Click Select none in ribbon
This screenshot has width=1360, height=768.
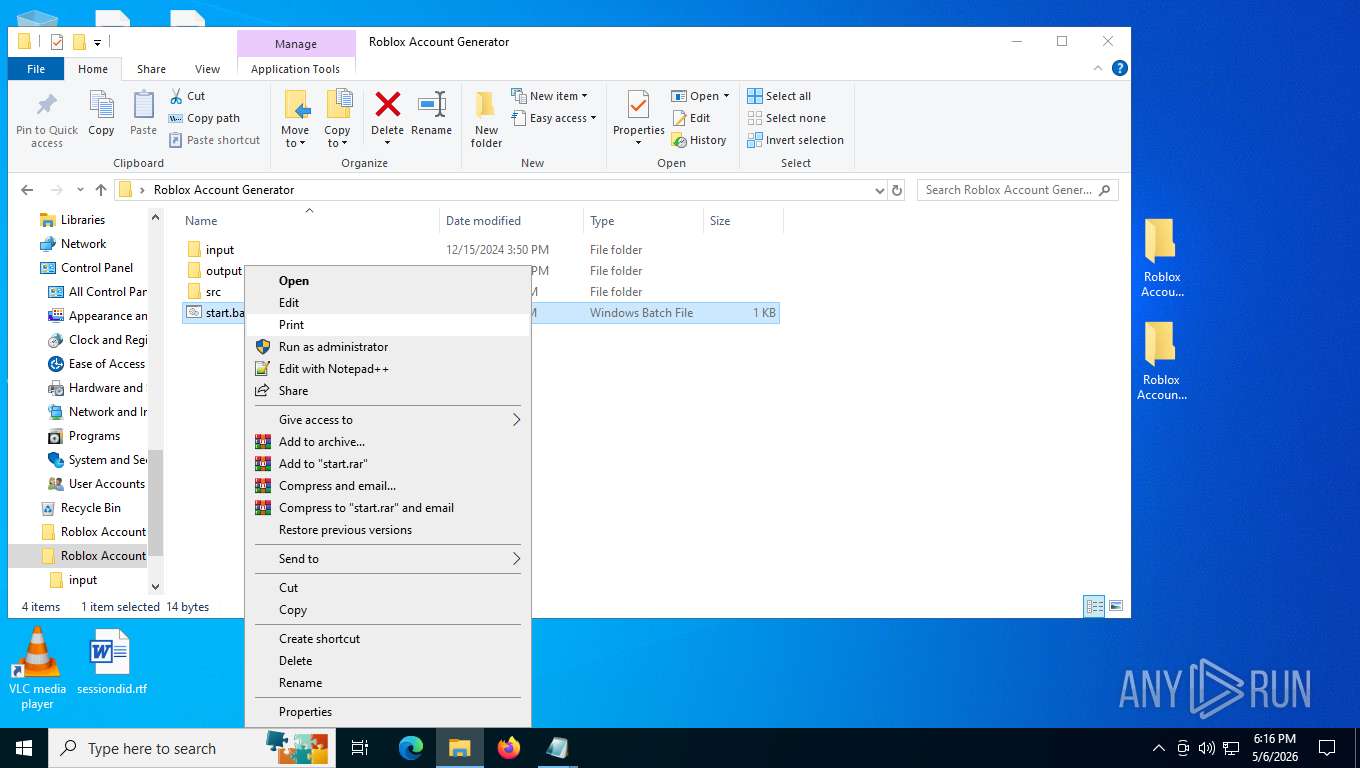pyautogui.click(x=786, y=118)
